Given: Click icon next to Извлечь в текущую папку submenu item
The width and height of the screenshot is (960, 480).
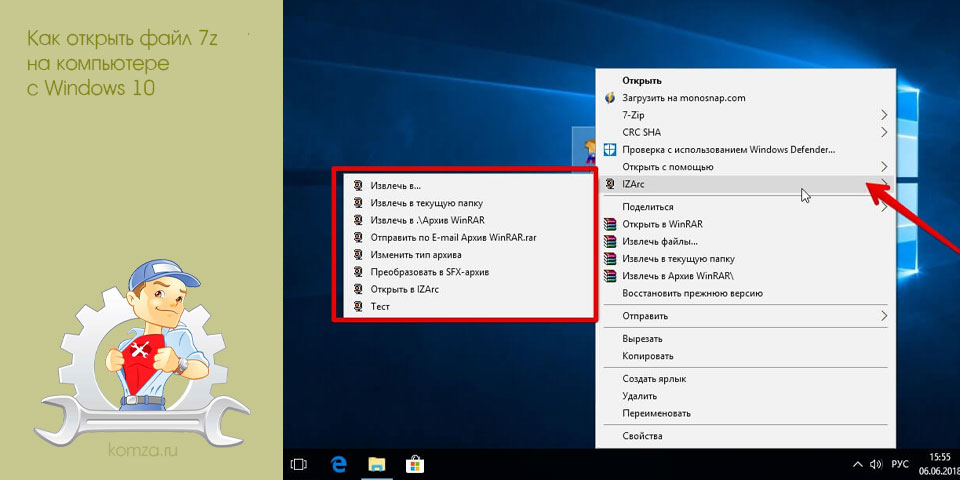Looking at the screenshot, I should tap(358, 203).
